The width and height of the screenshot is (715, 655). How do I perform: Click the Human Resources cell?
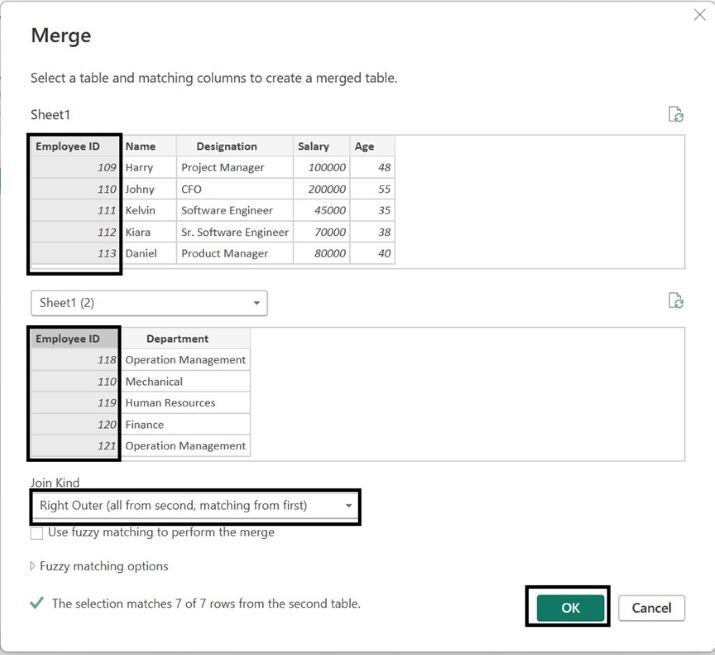(x=170, y=403)
